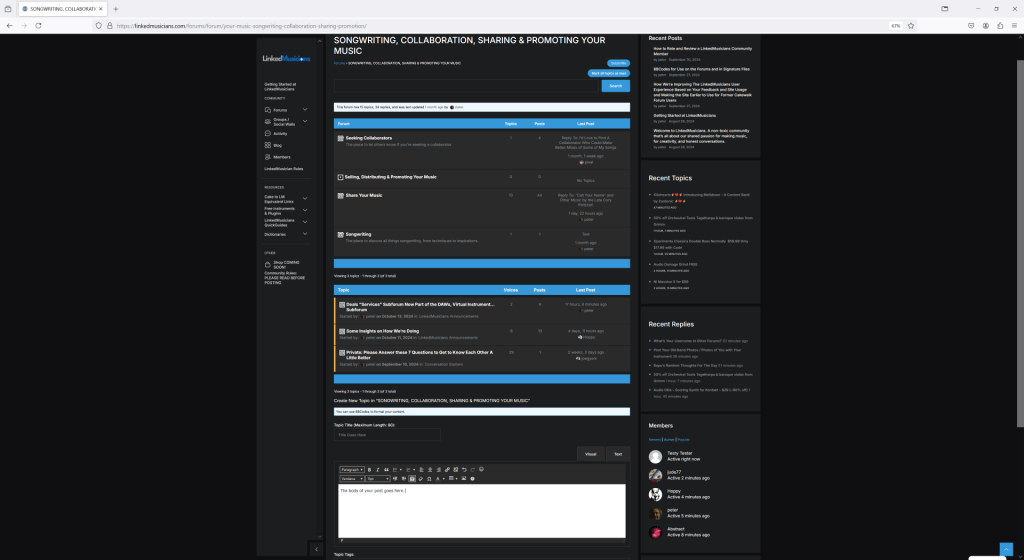
Task: Bookmark this page with the star icon
Action: [x=911, y=25]
